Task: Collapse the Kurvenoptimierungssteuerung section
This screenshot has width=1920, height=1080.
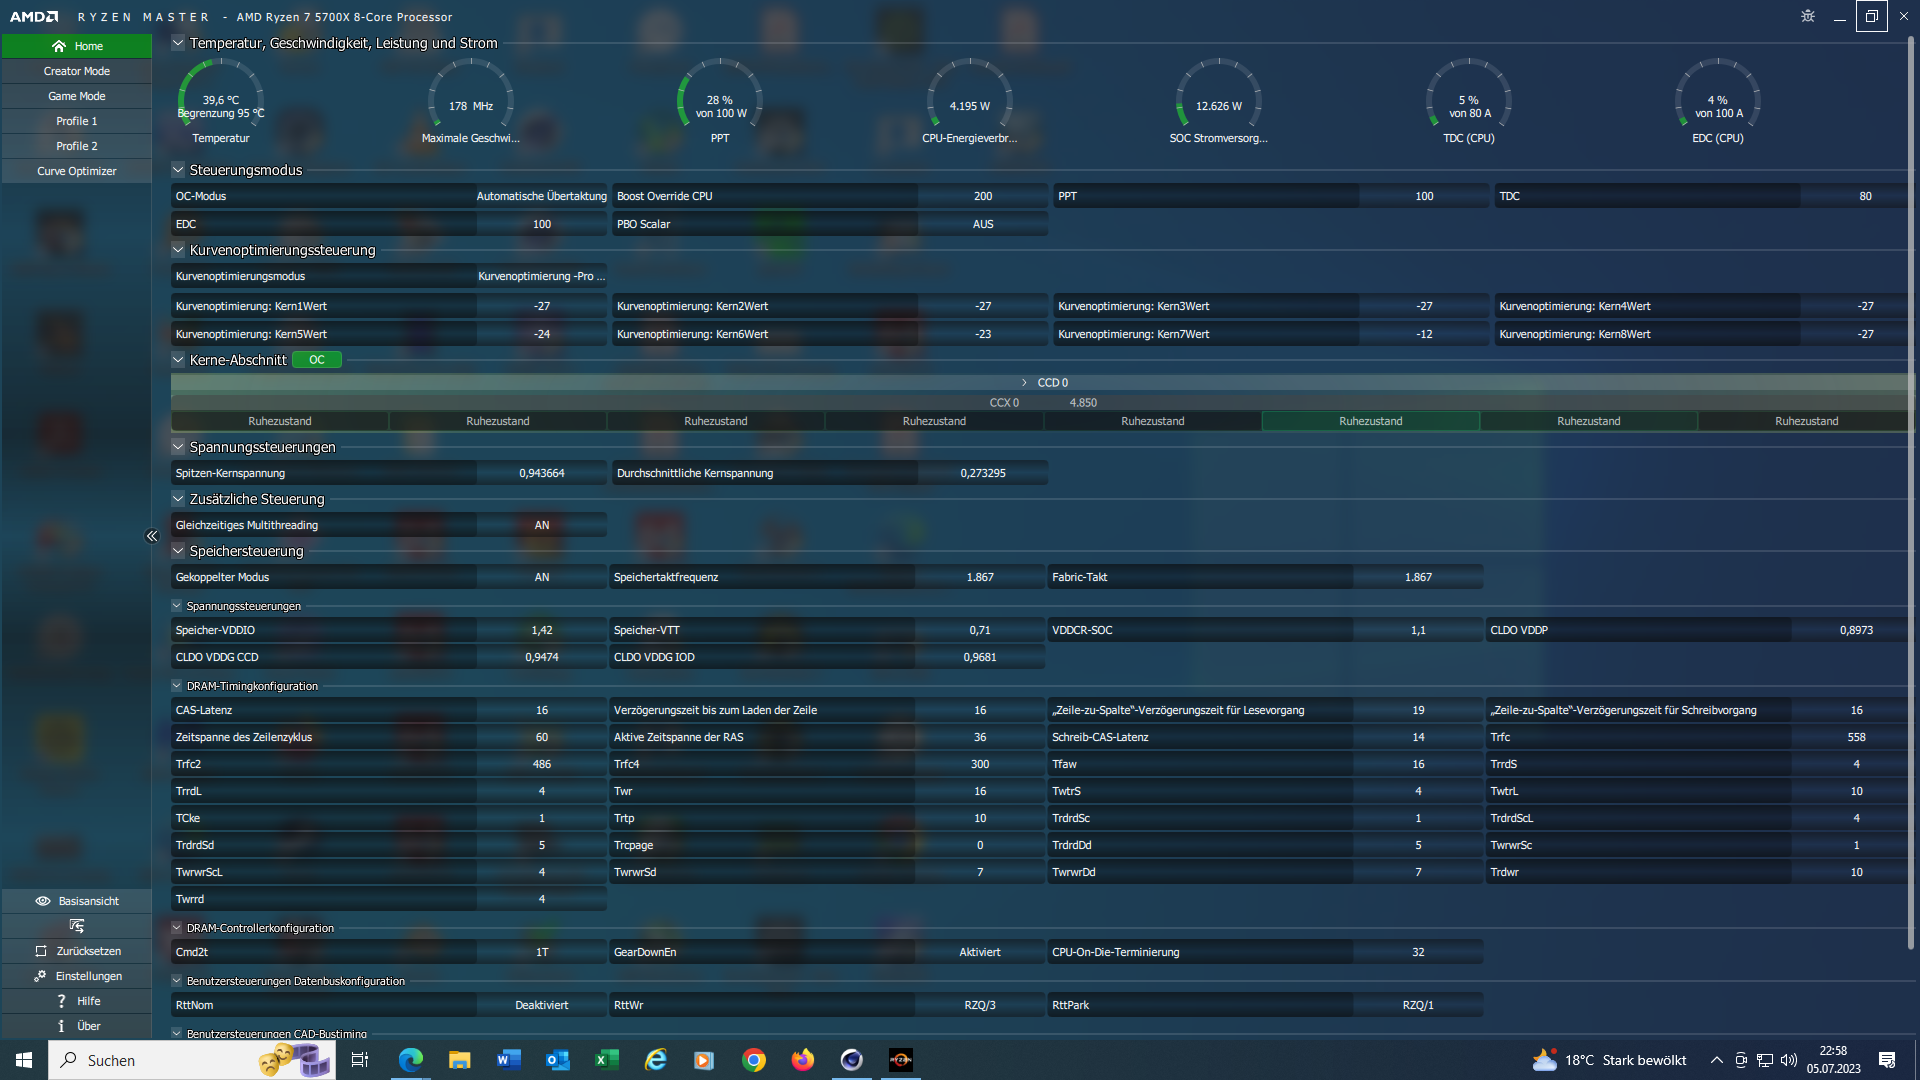Action: [178, 250]
